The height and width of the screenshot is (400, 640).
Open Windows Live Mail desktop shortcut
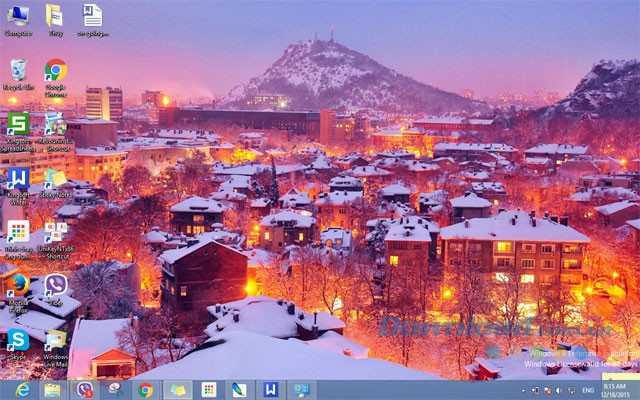(x=56, y=348)
